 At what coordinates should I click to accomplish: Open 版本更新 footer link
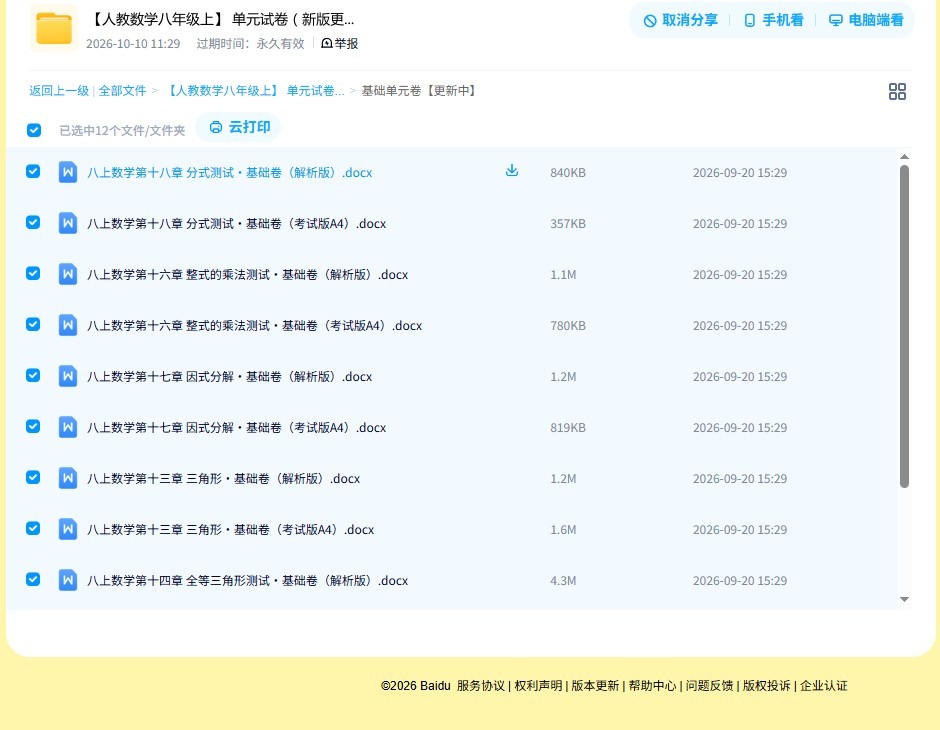point(595,686)
